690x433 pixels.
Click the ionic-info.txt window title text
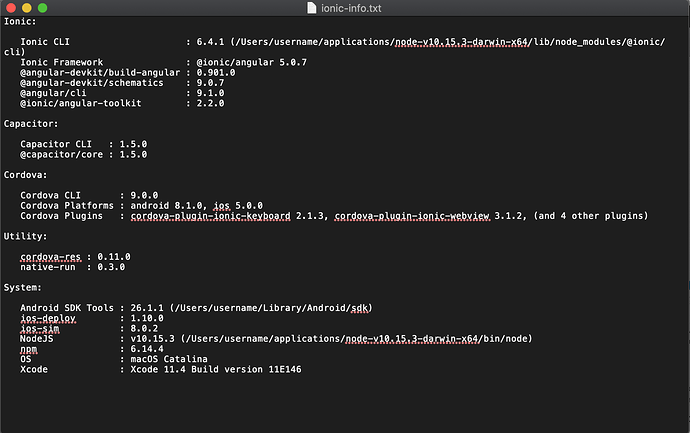[x=345, y=8]
